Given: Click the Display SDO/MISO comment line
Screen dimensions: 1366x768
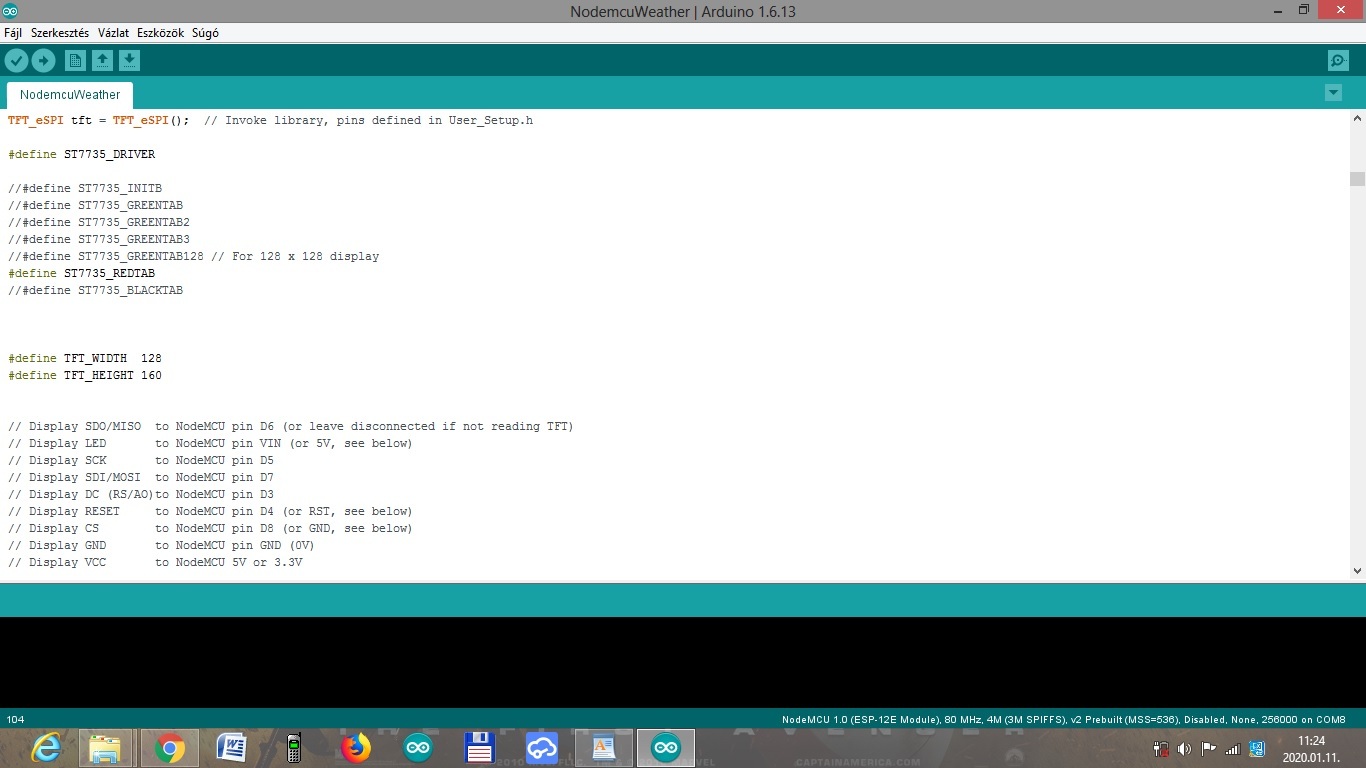Looking at the screenshot, I should [291, 426].
